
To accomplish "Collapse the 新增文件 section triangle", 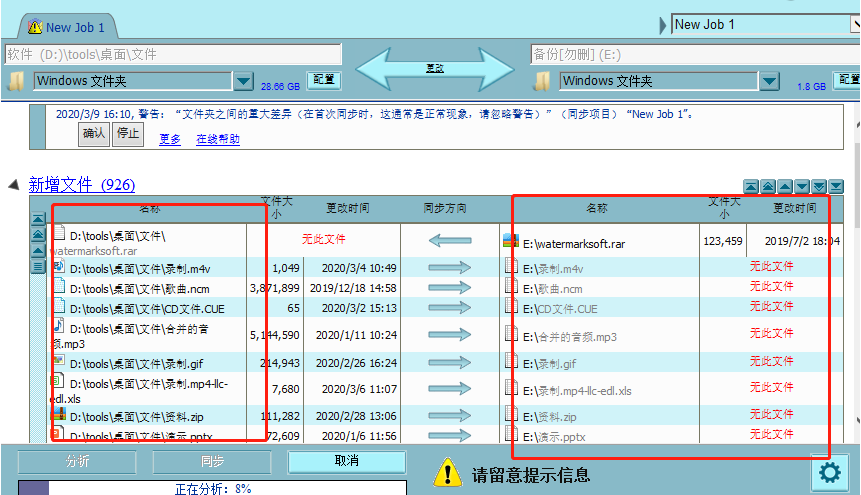I will pyautogui.click(x=14, y=185).
